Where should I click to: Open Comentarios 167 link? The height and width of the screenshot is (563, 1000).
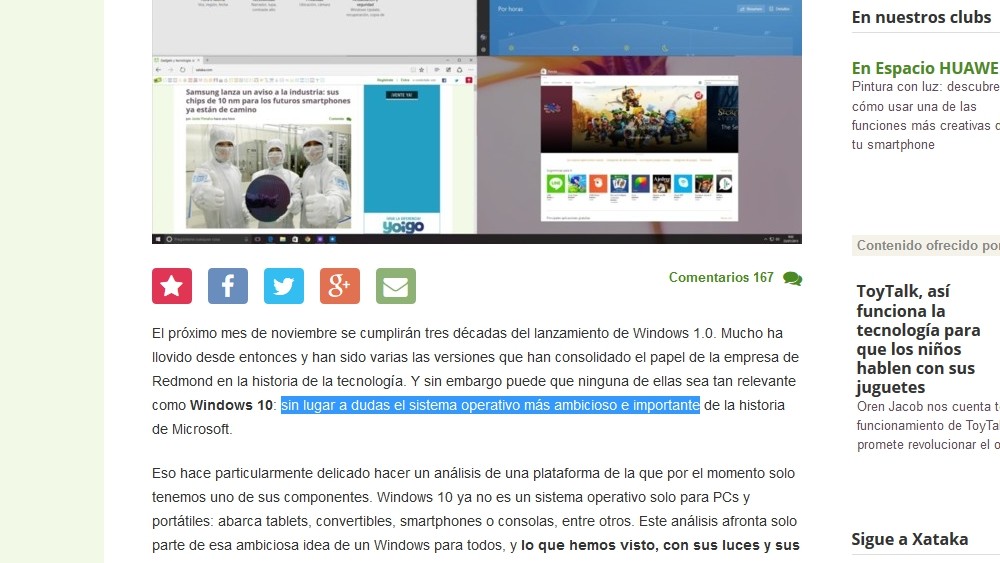[721, 277]
